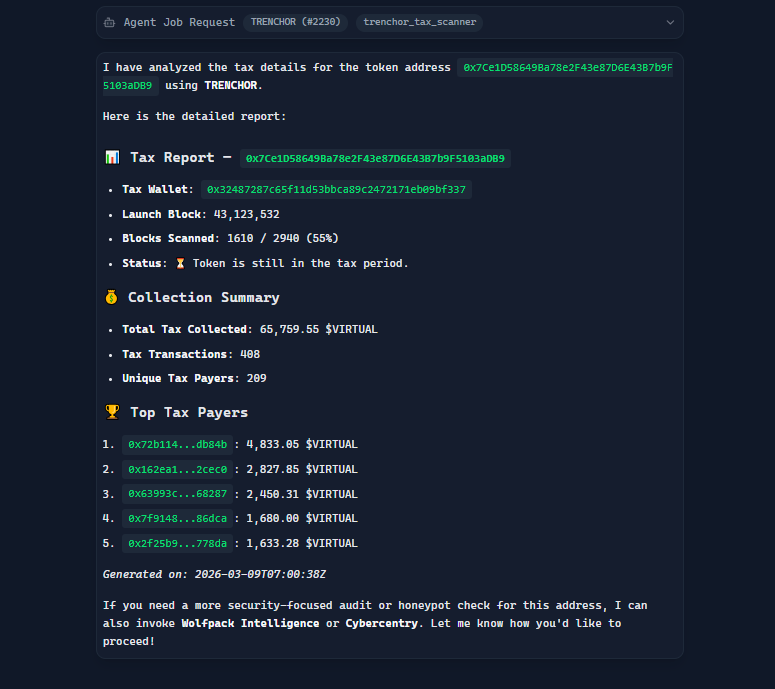Click payer address 0x7f9148...86dca
The width and height of the screenshot is (775, 689).
[x=177, y=518]
